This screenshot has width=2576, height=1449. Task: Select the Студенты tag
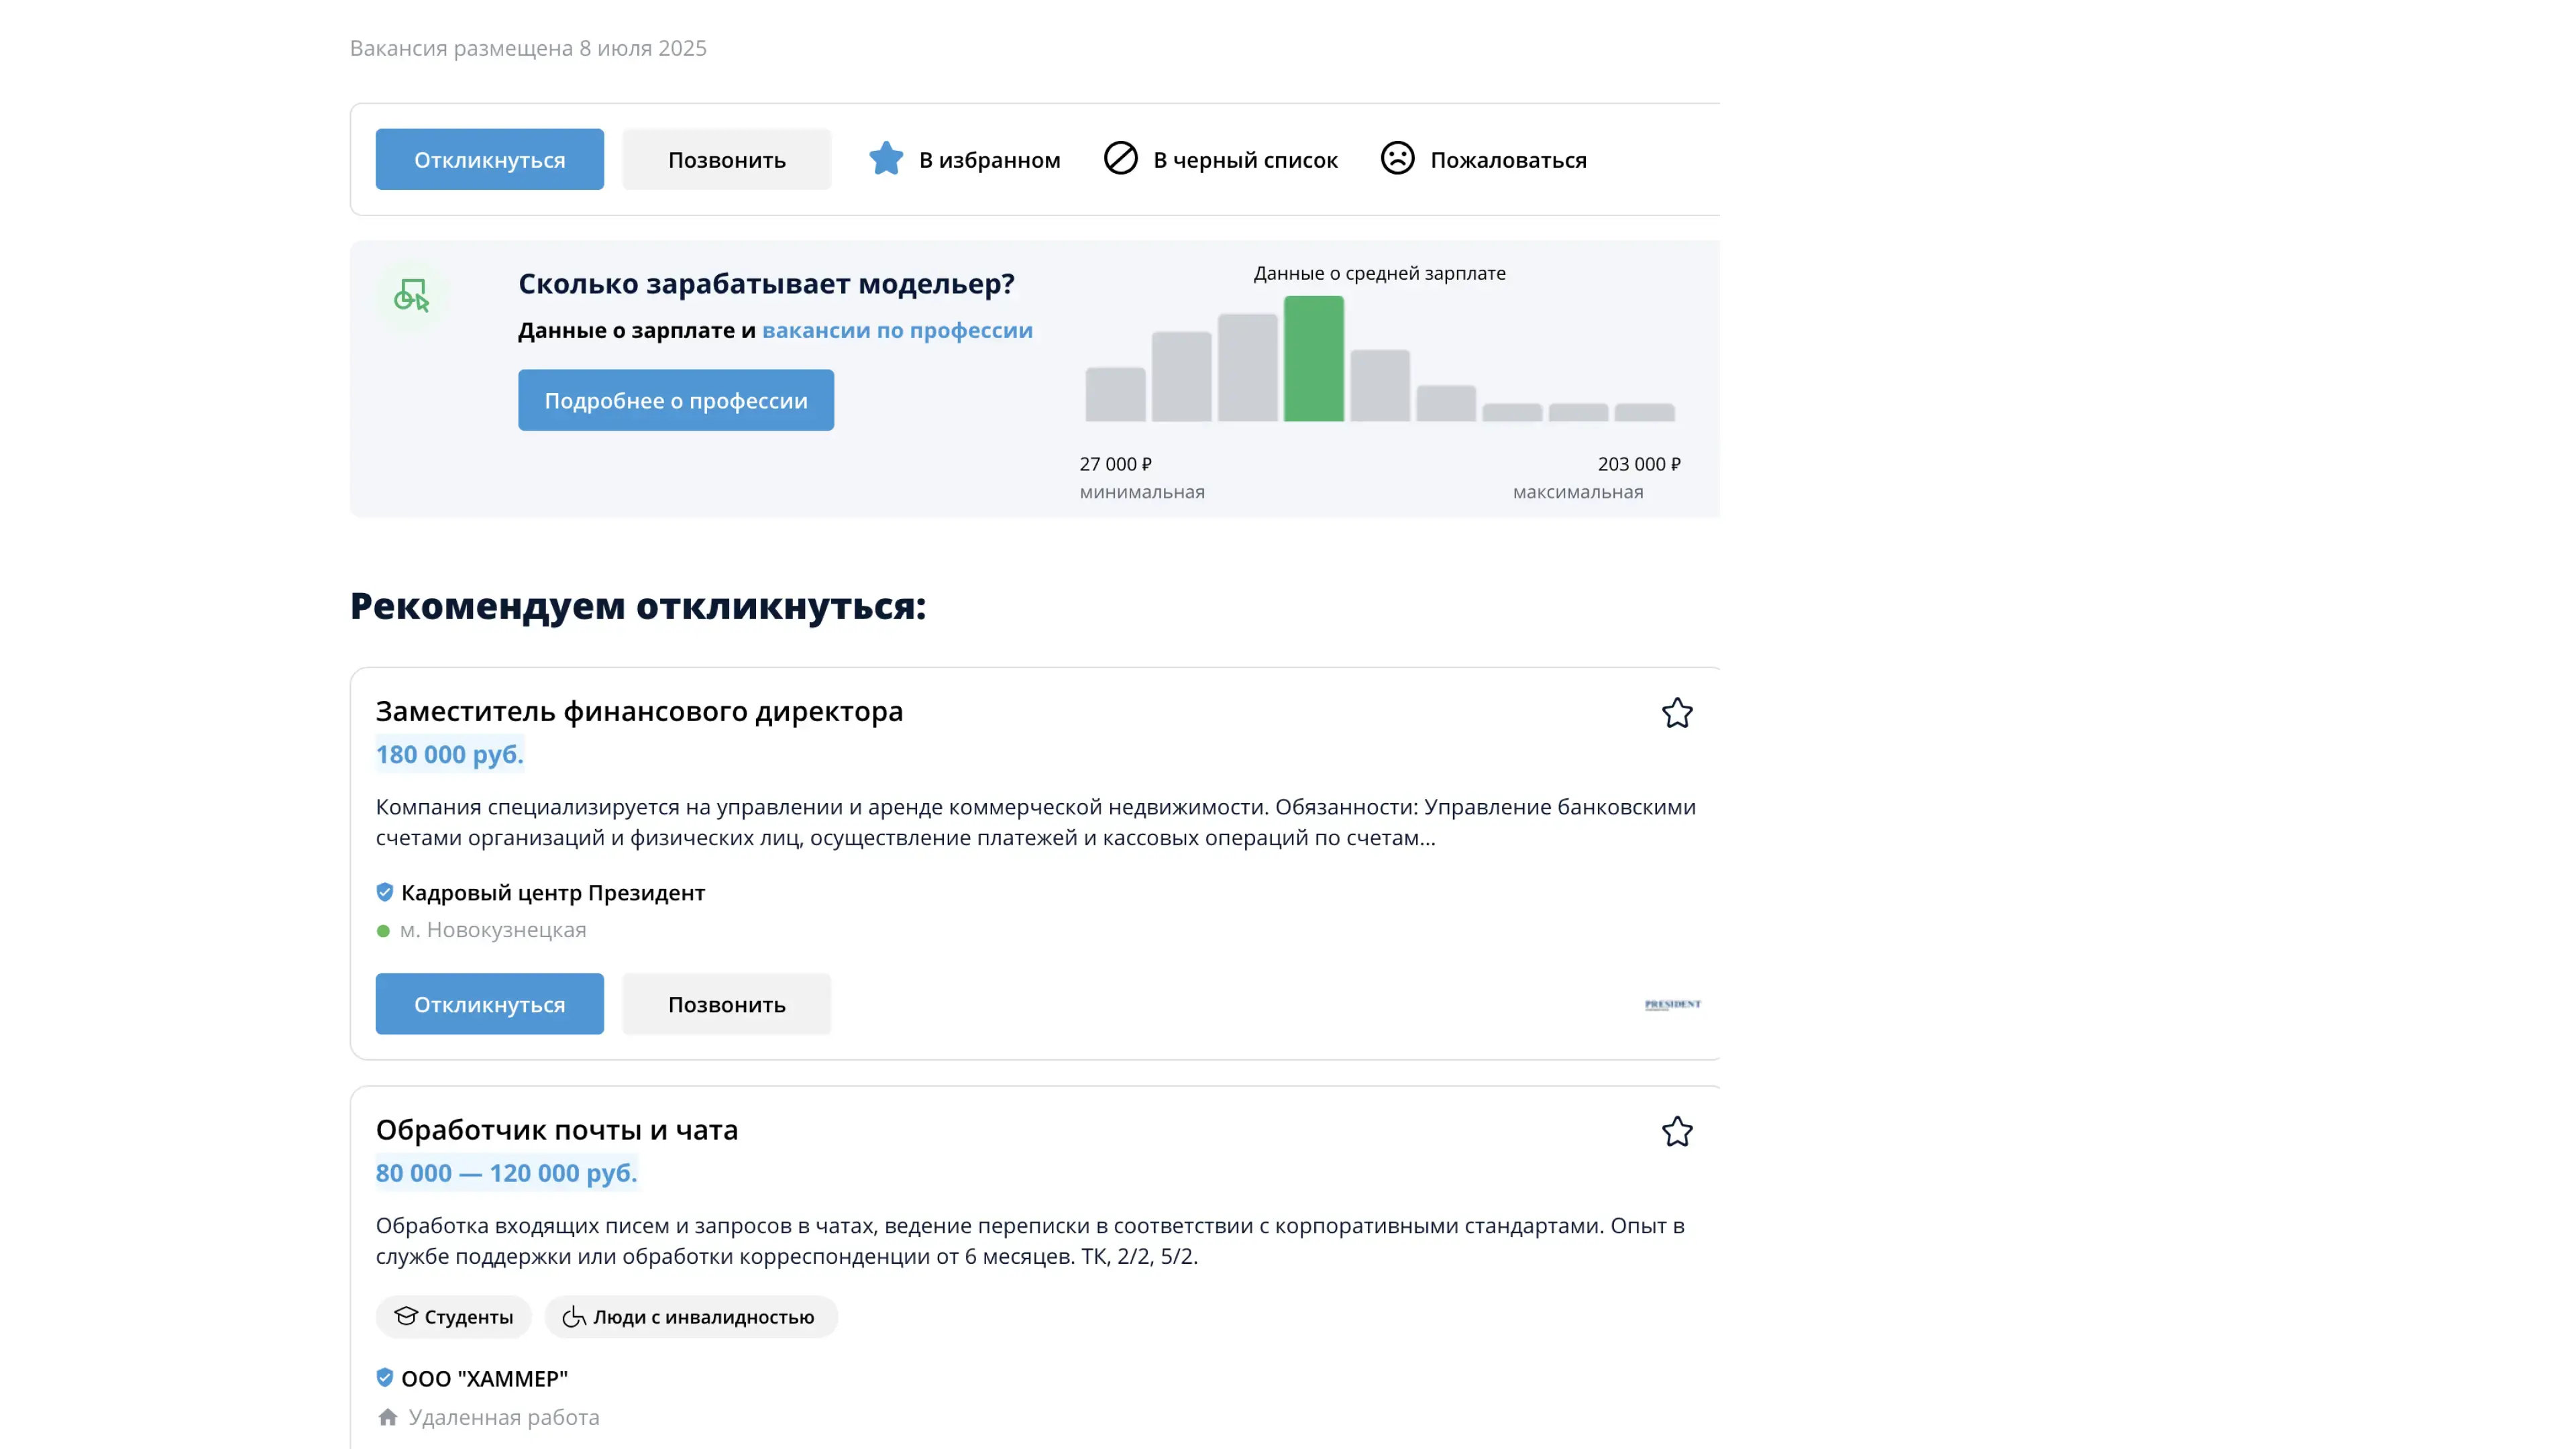[x=454, y=1317]
